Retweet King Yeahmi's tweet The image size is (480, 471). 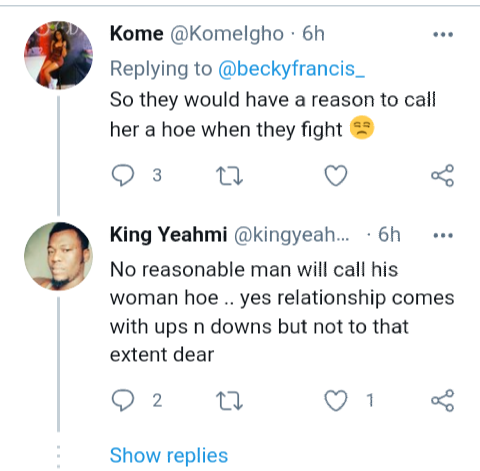click(229, 400)
